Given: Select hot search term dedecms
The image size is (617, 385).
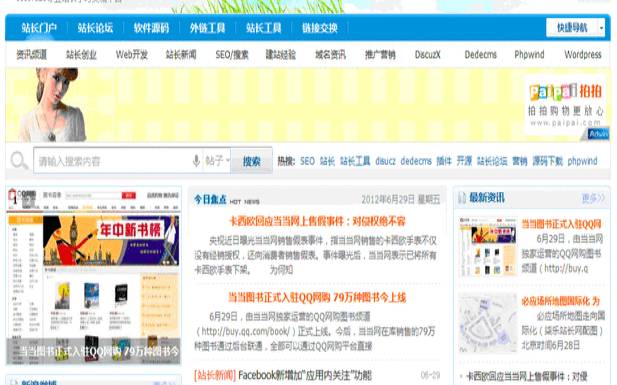Looking at the screenshot, I should pyautogui.click(x=416, y=161).
